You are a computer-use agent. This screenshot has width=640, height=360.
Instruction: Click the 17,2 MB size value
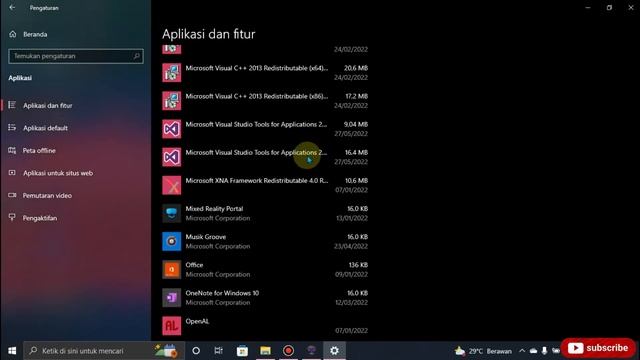(x=356, y=96)
